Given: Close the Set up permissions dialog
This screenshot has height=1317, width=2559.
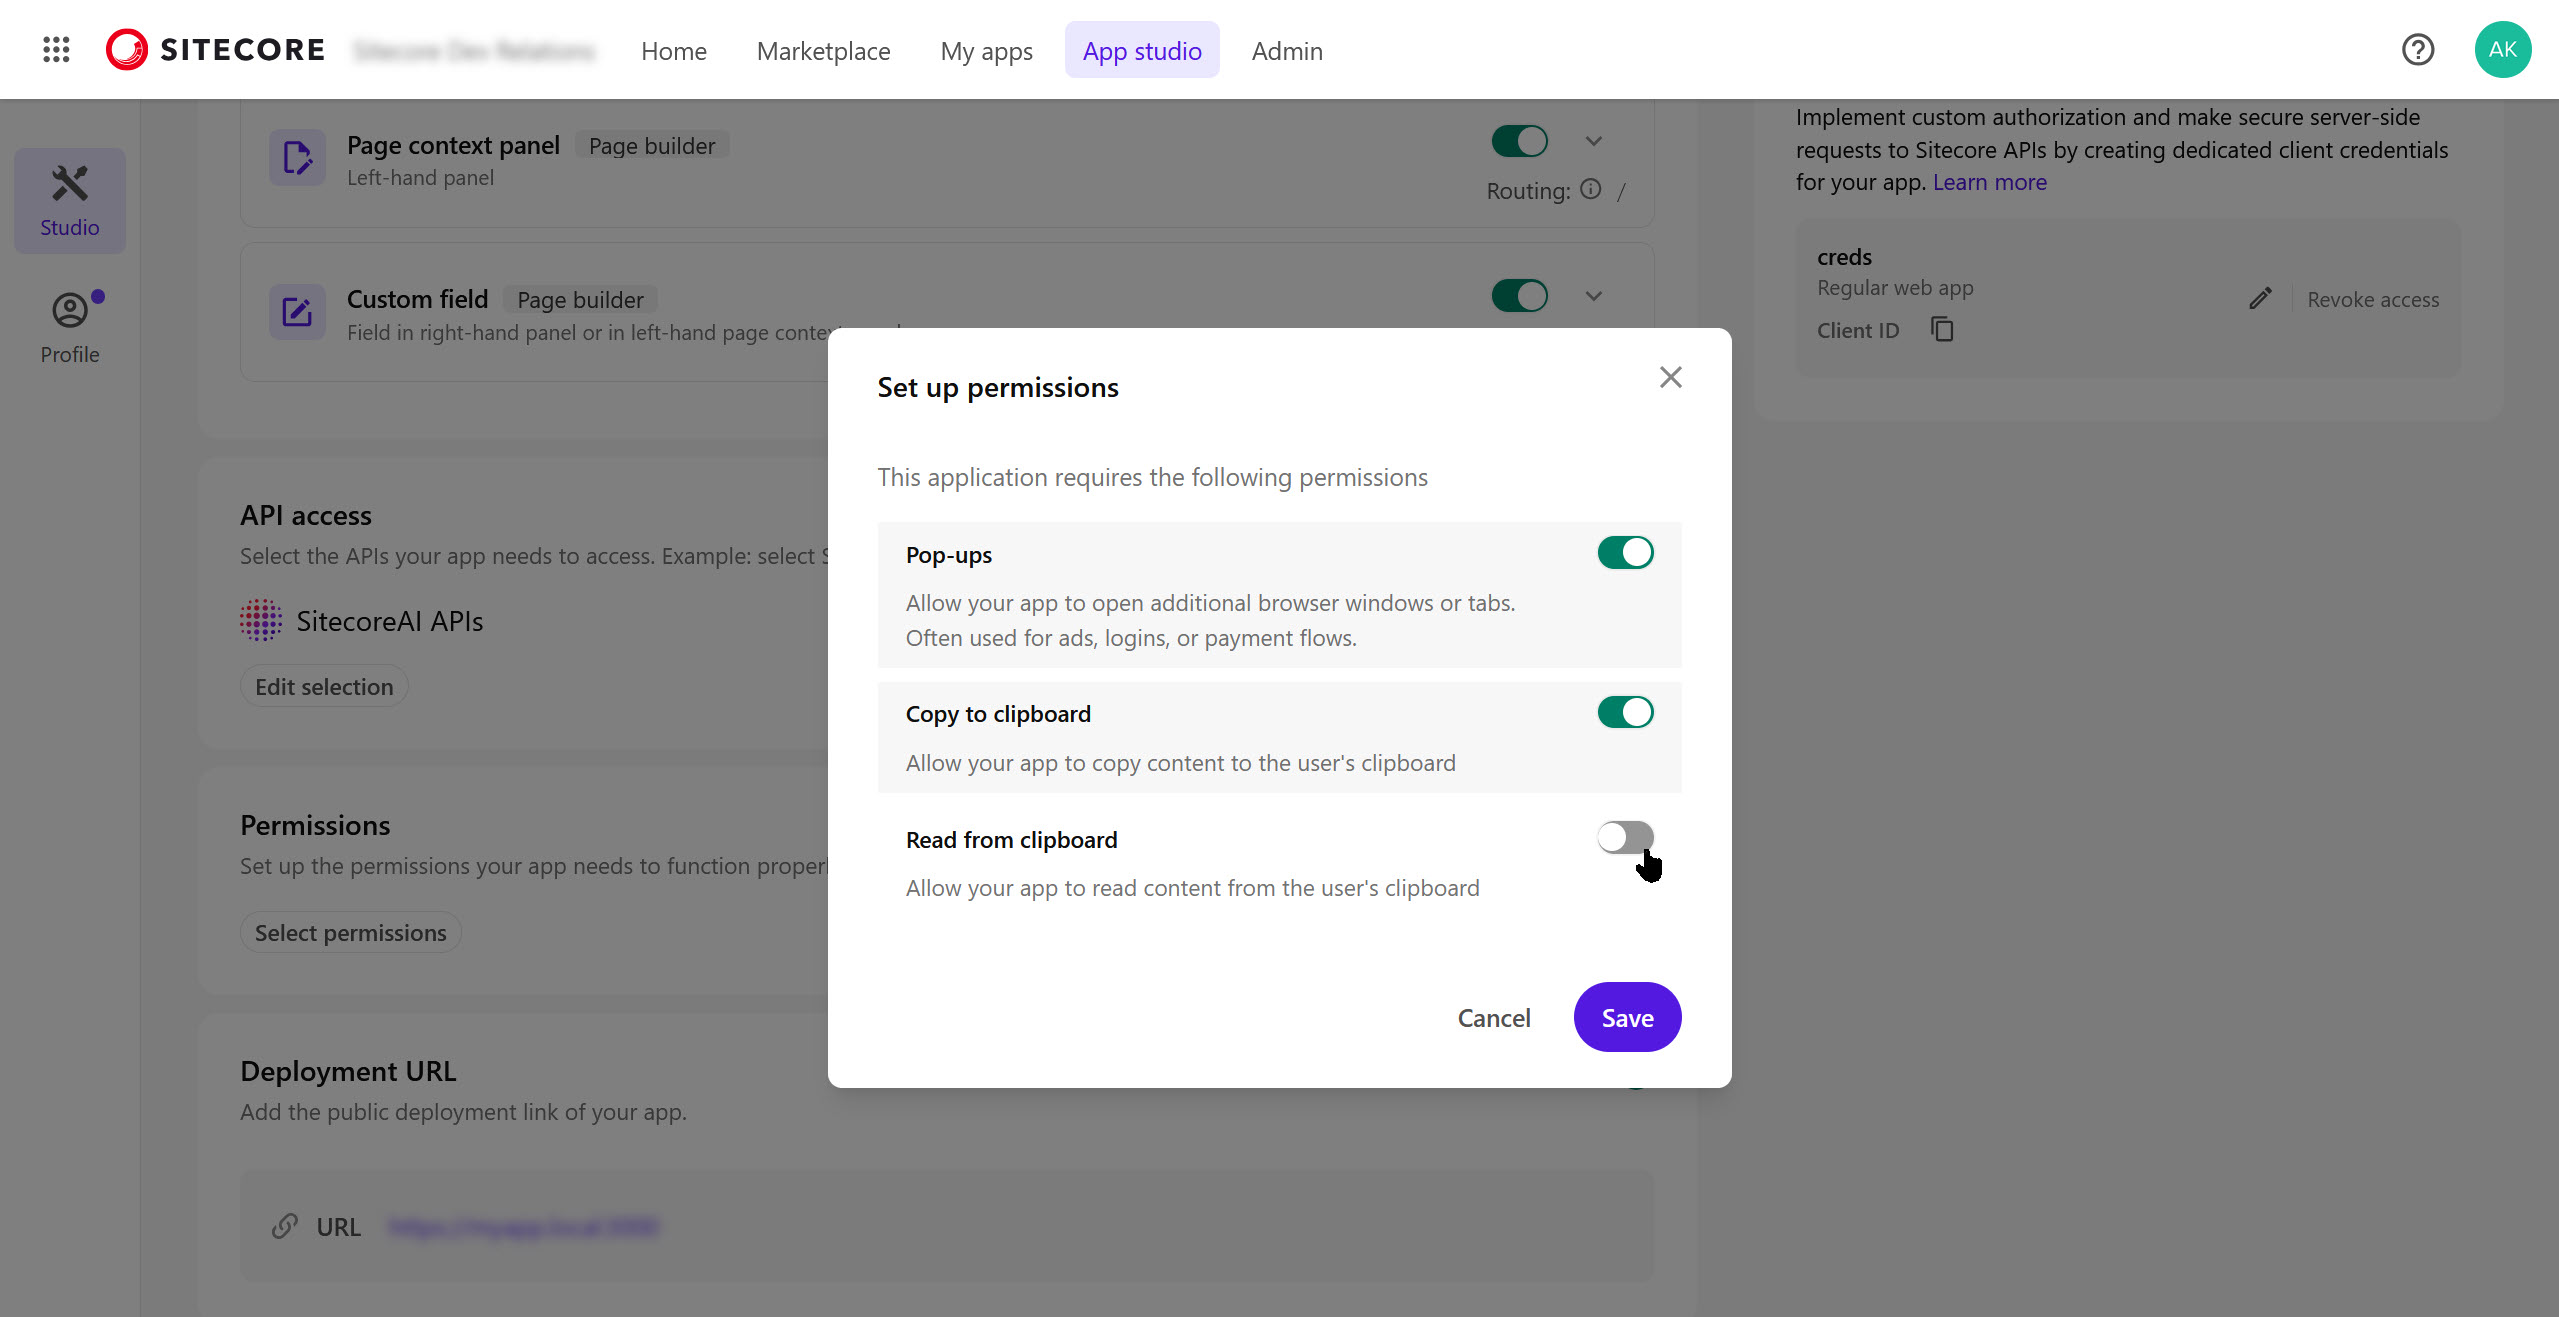Looking at the screenshot, I should click(1670, 377).
